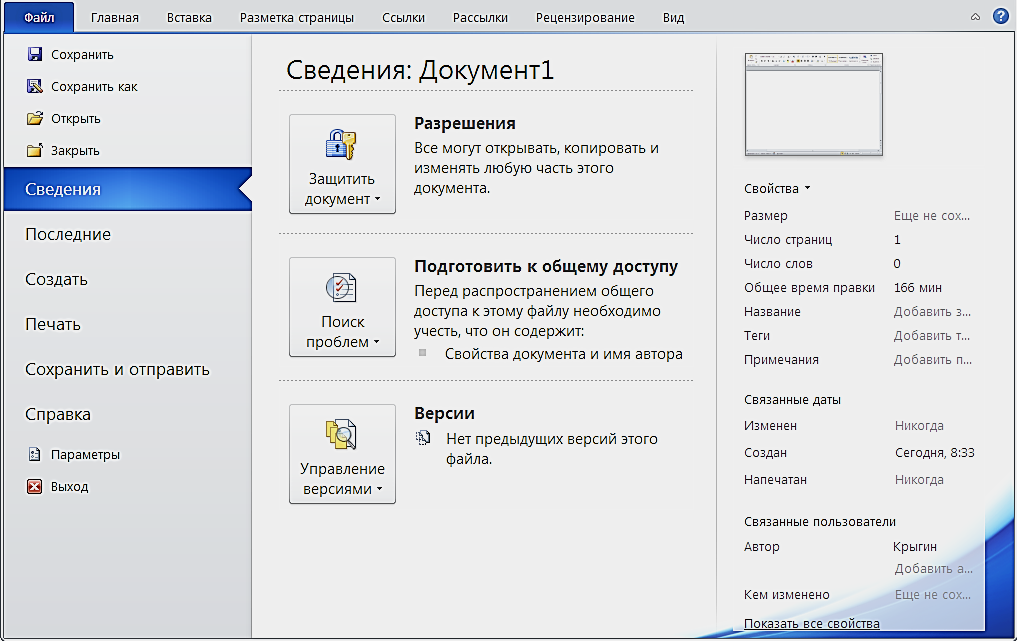Click Параметры label in left menu
Image resolution: width=1017 pixels, height=641 pixels.
click(86, 455)
